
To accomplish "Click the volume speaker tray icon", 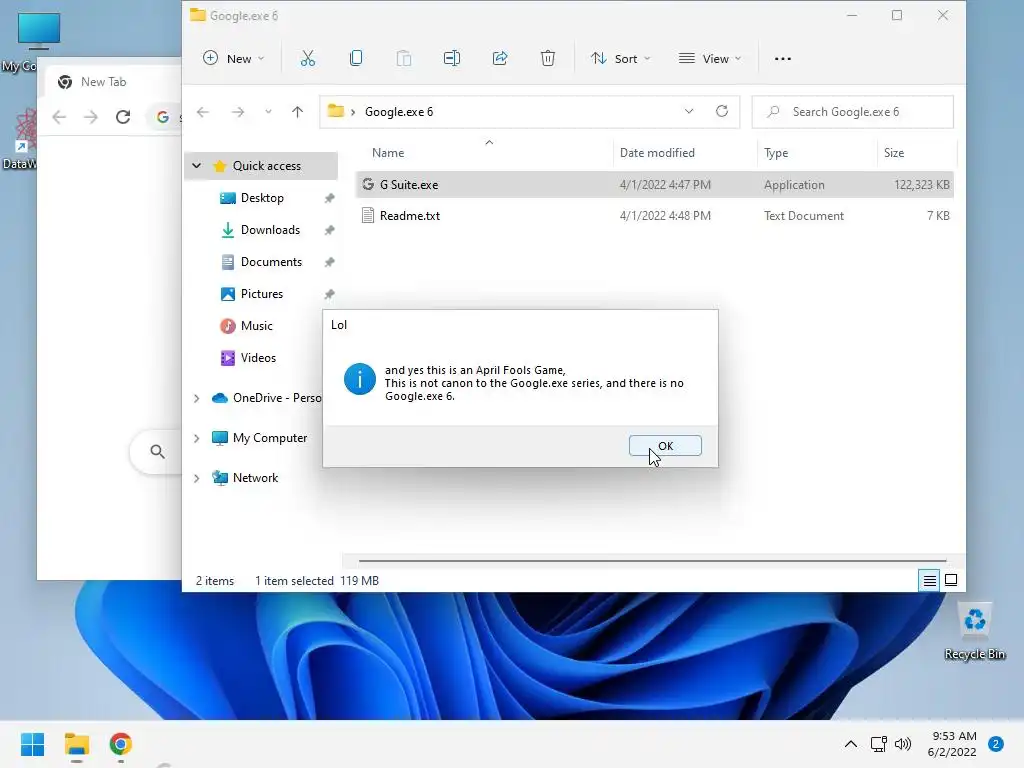I will 903,744.
